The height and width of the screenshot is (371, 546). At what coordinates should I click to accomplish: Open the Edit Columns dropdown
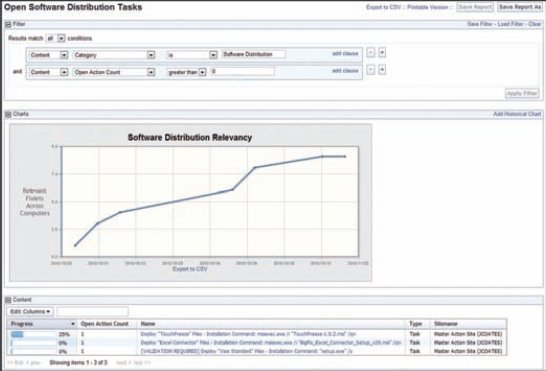pyautogui.click(x=30, y=311)
